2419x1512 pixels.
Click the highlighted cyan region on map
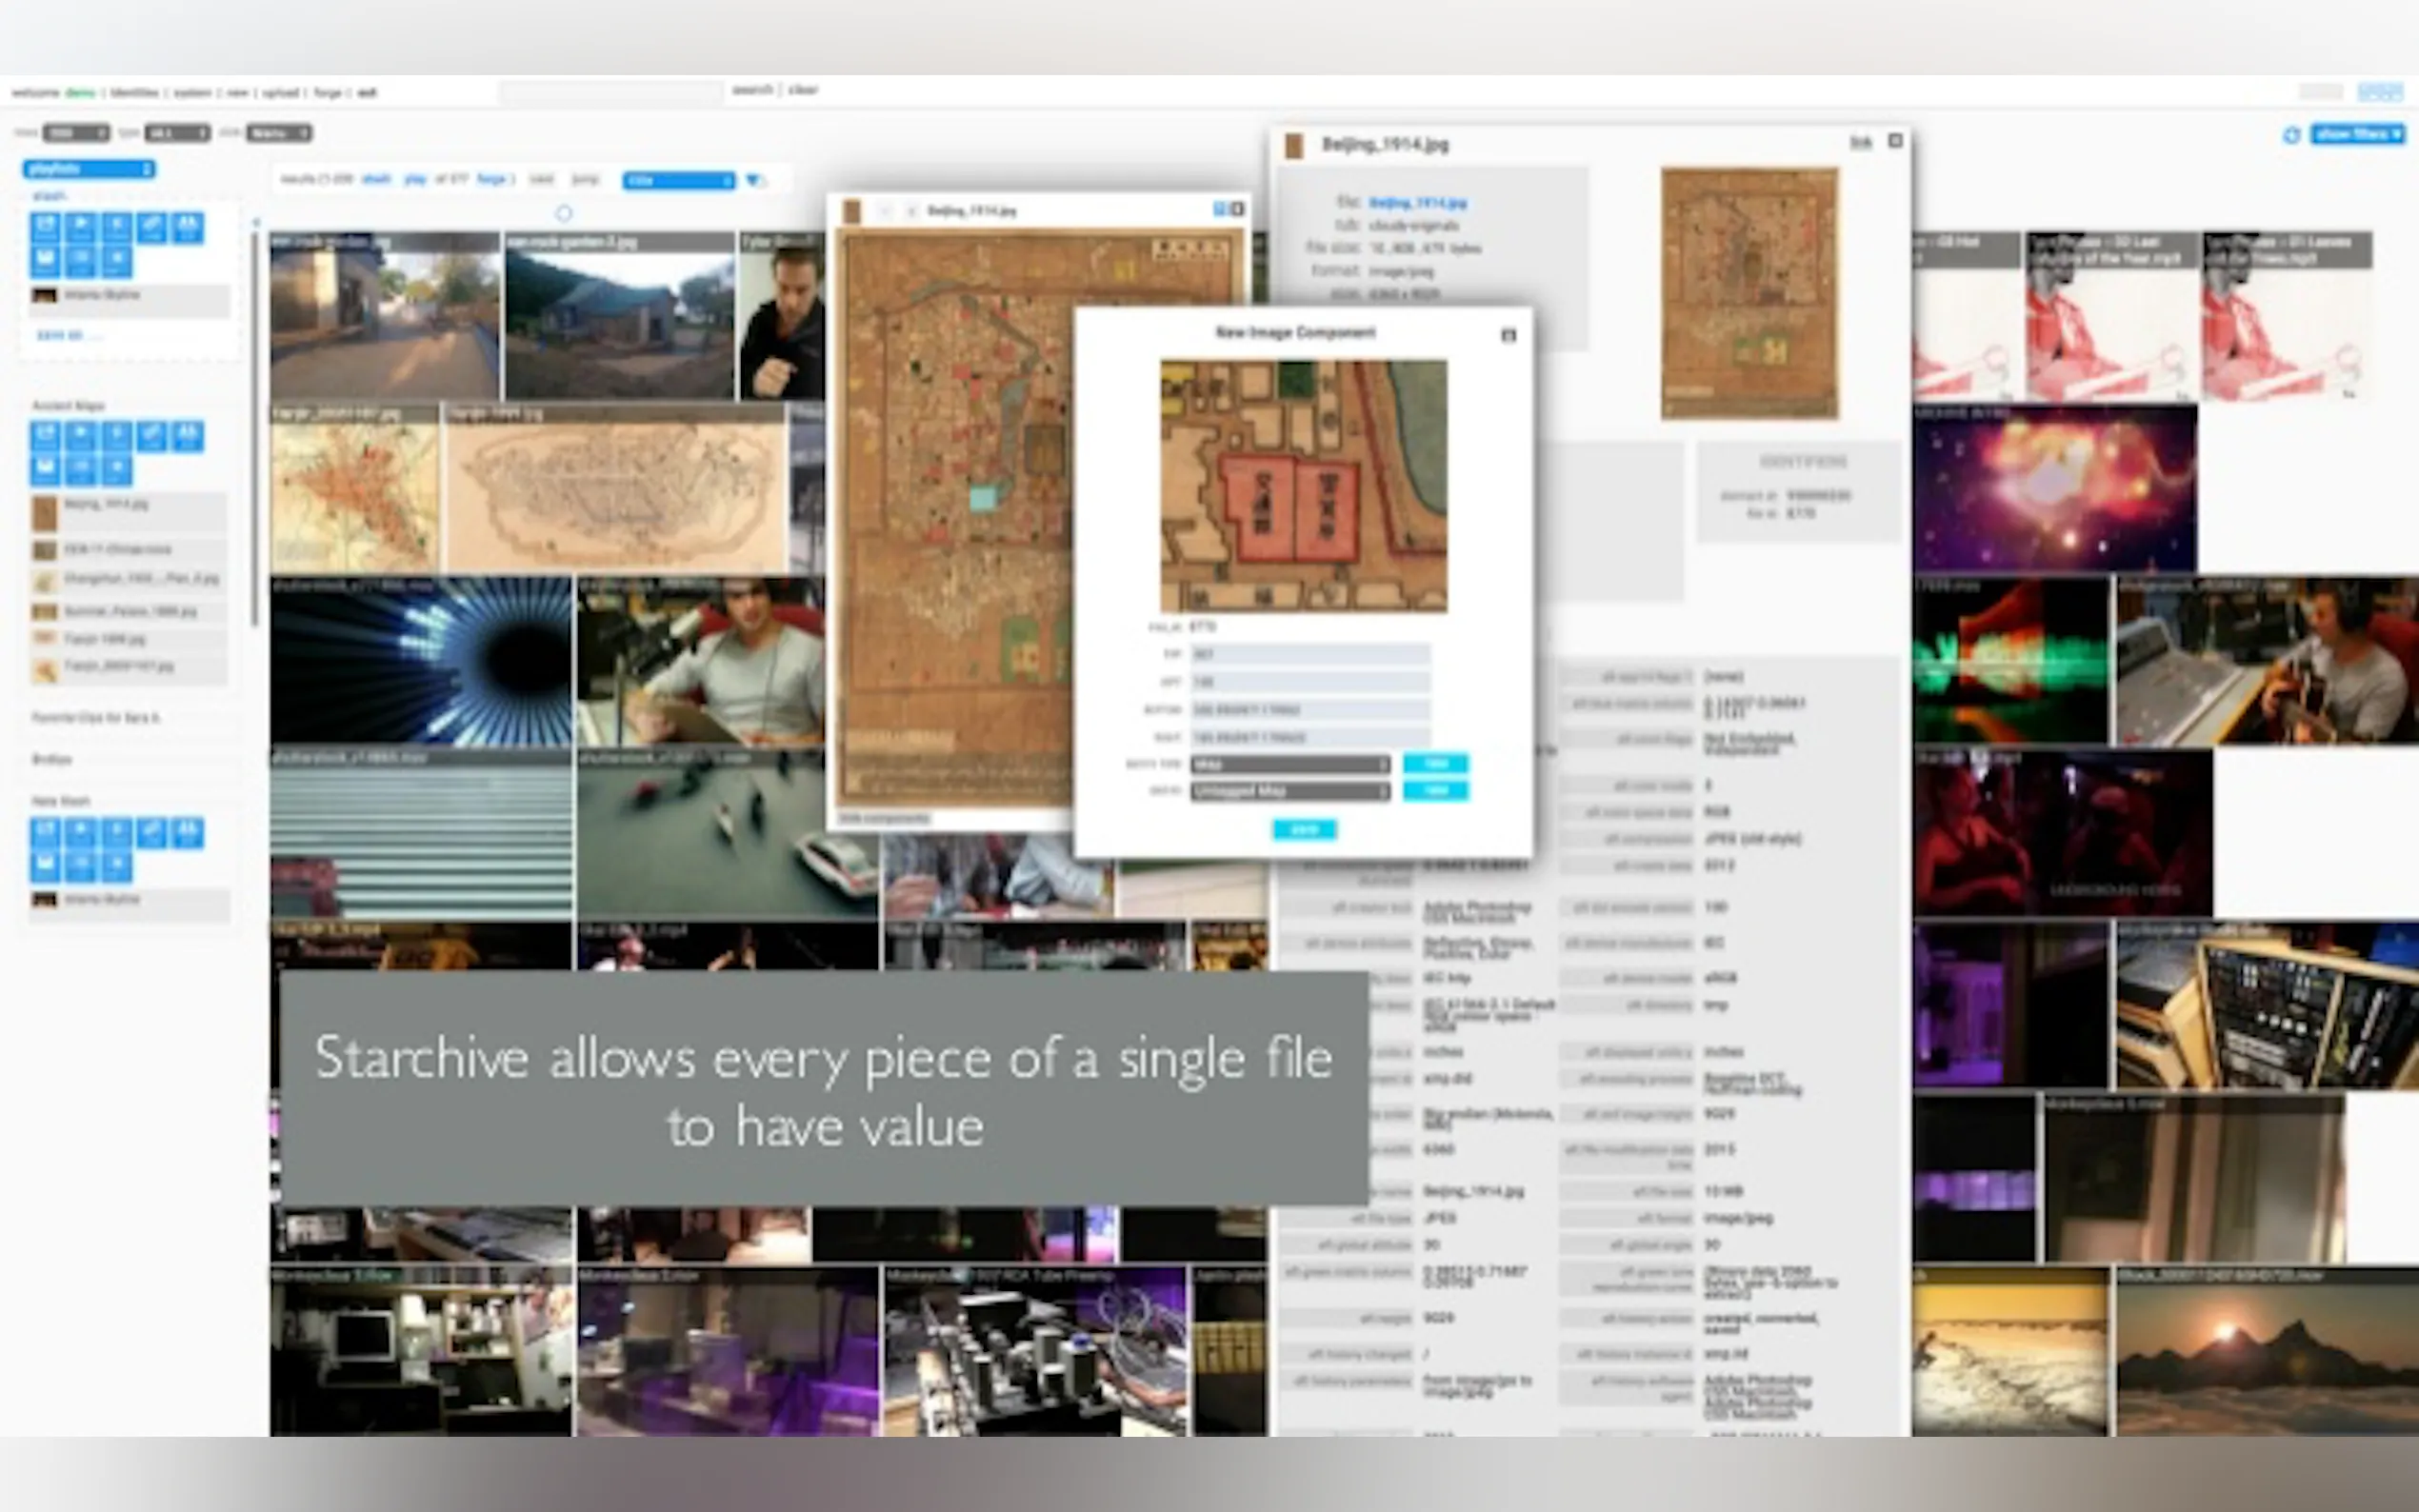coord(982,498)
